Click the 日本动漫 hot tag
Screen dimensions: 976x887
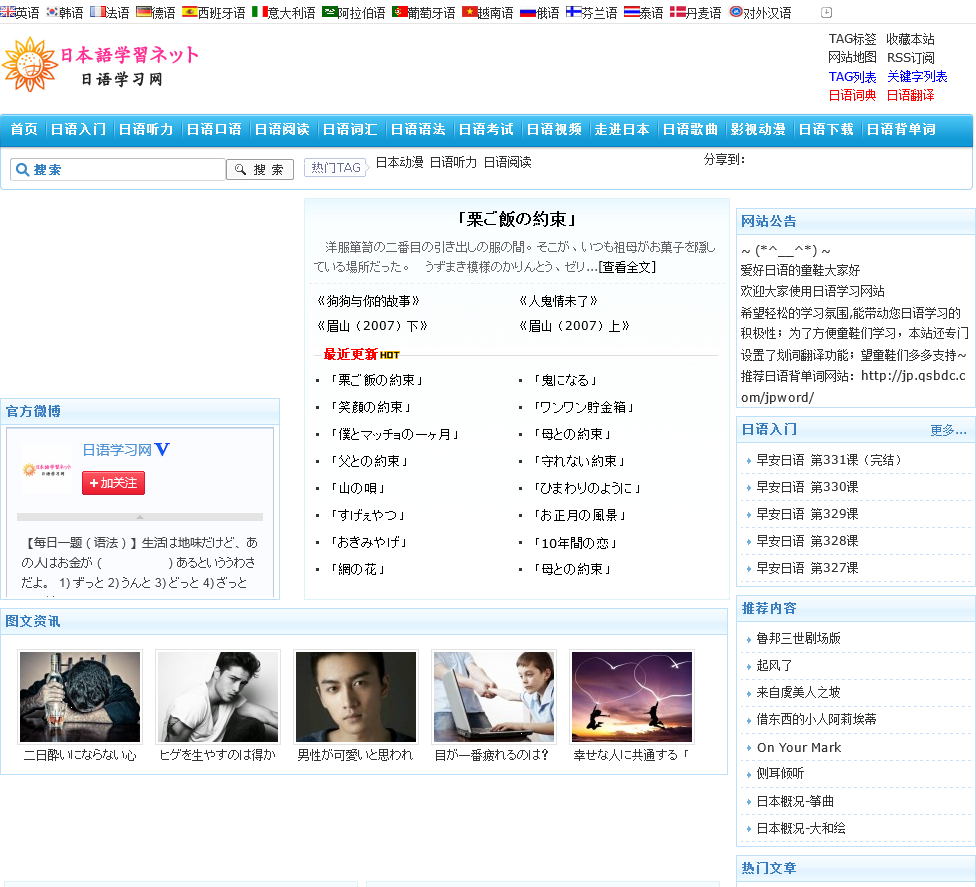[x=400, y=162]
